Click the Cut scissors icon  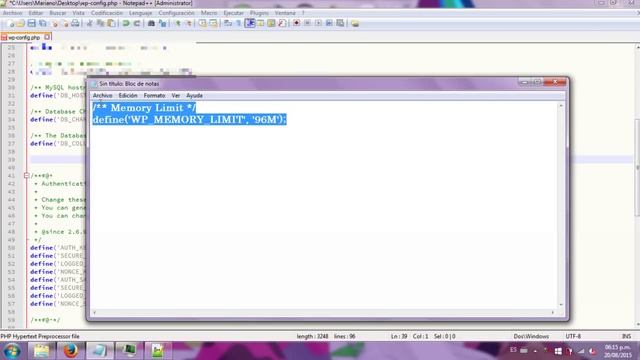89,23
